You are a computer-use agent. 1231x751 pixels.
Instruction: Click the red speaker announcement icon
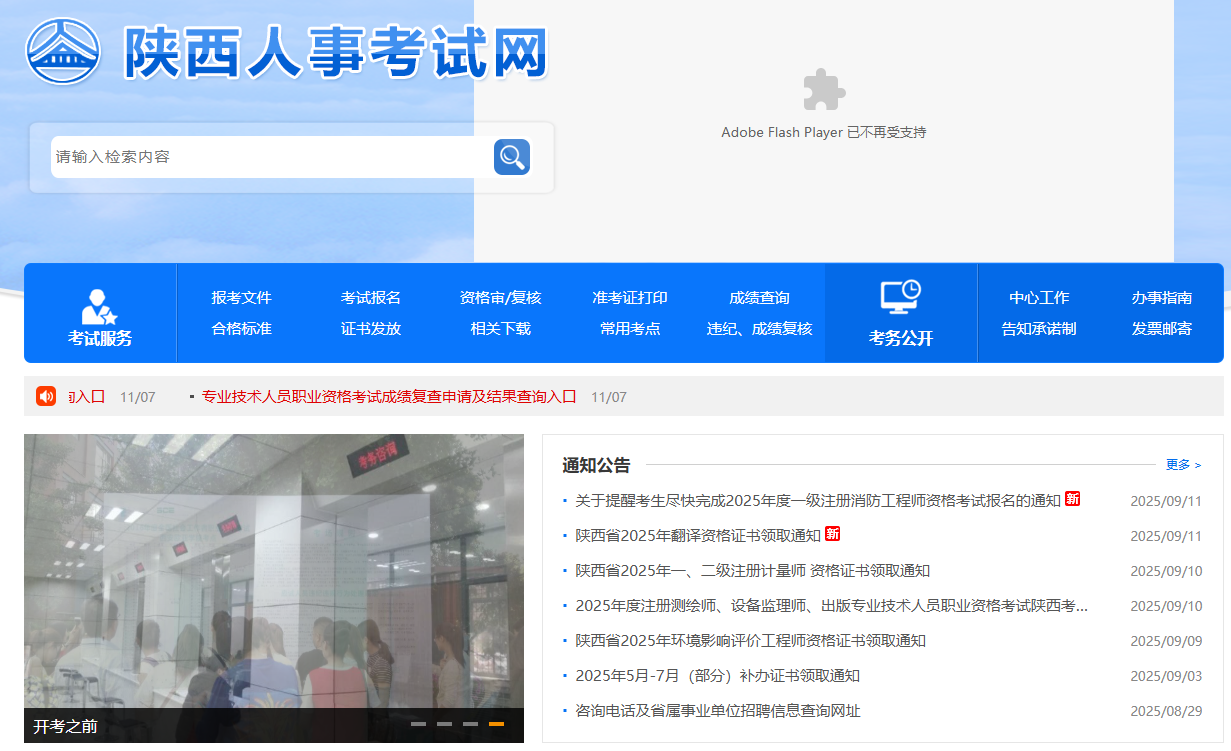coord(46,396)
